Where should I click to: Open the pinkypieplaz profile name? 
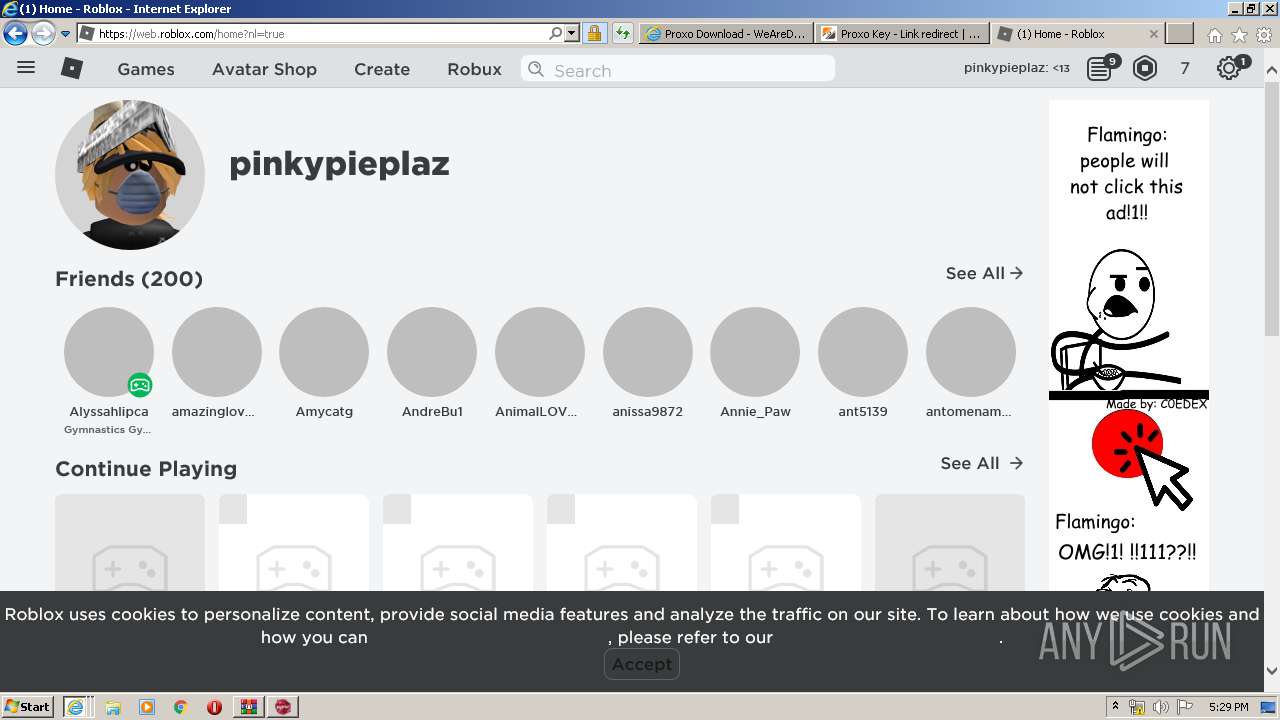click(x=339, y=163)
